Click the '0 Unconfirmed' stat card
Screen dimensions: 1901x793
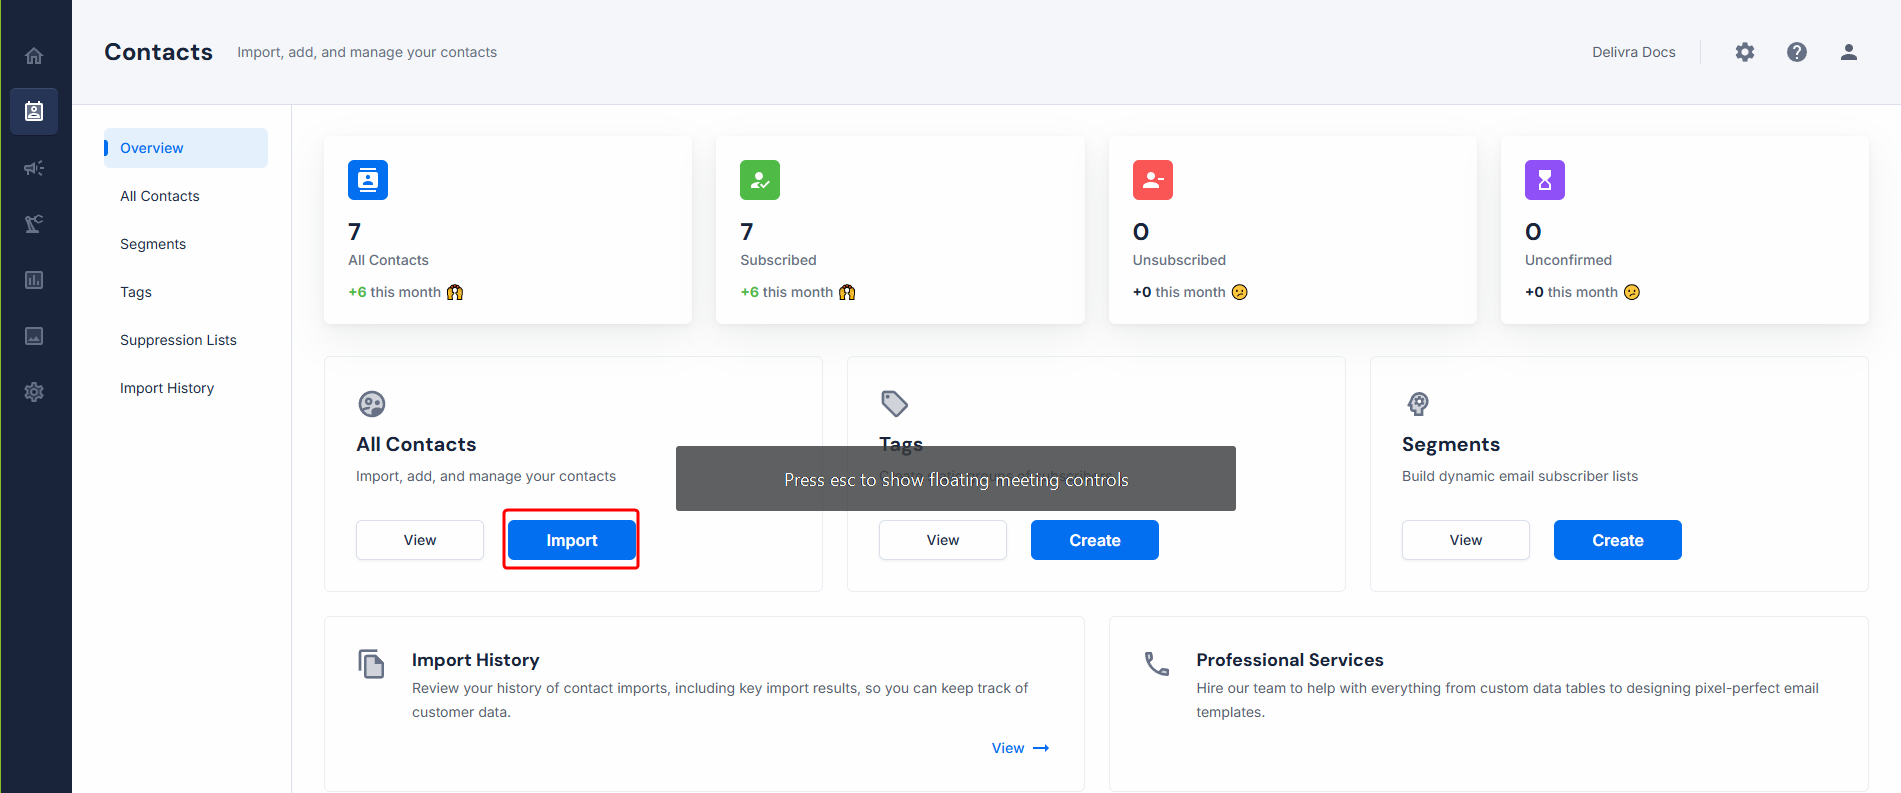pyautogui.click(x=1685, y=230)
